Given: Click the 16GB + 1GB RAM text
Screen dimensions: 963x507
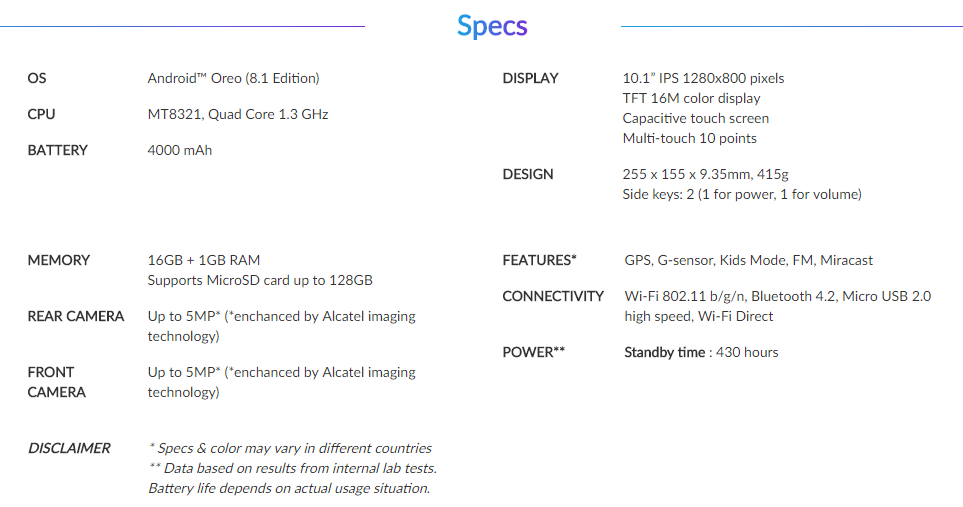Looking at the screenshot, I should click(x=204, y=260).
